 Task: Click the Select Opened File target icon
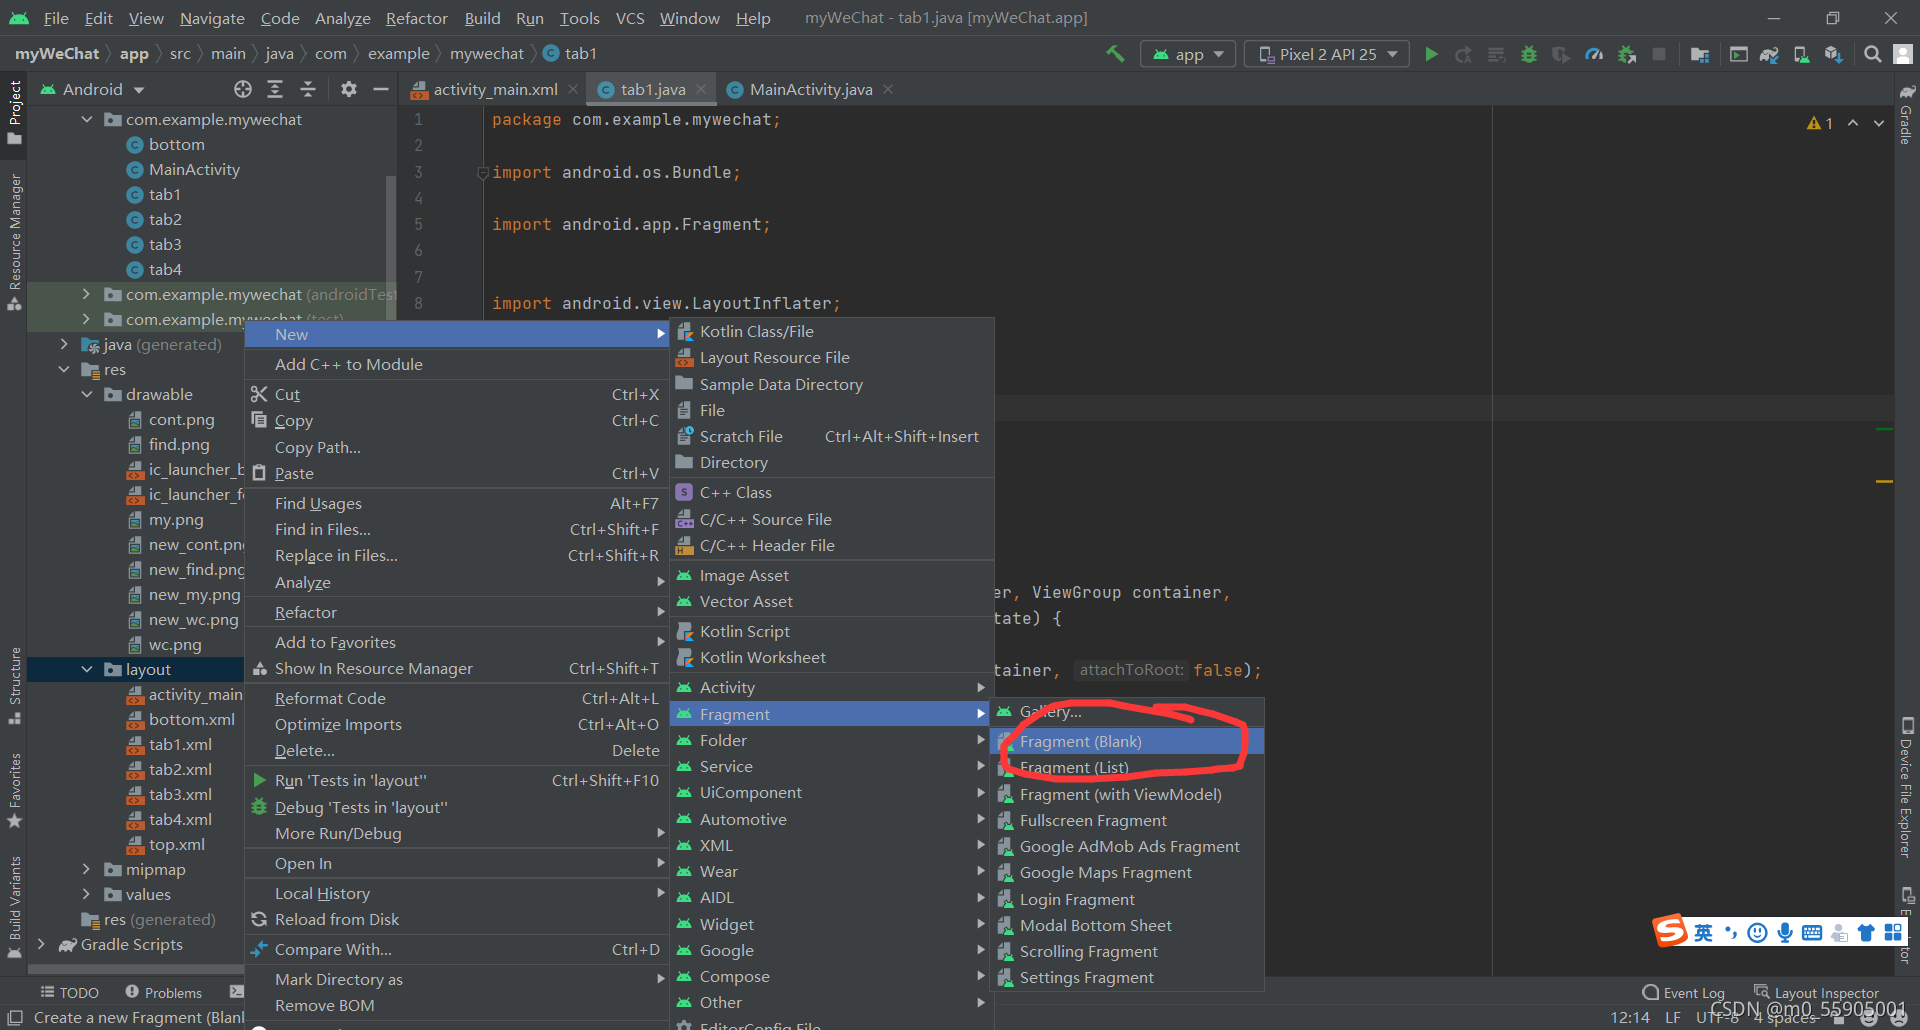(x=242, y=89)
